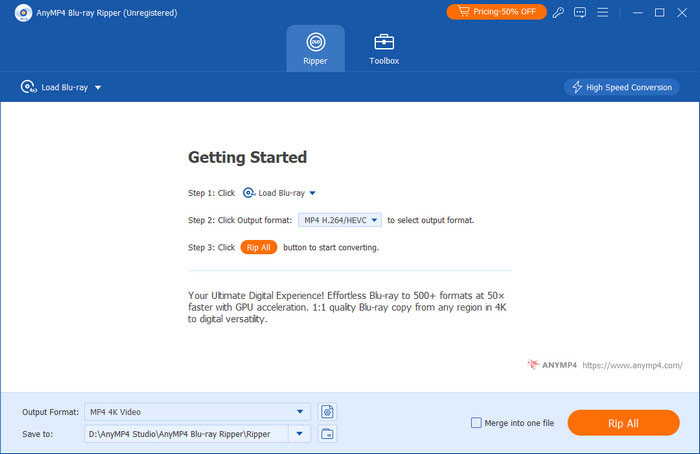Click the small Rip All button in Step 3
The height and width of the screenshot is (454, 700).
pos(258,247)
